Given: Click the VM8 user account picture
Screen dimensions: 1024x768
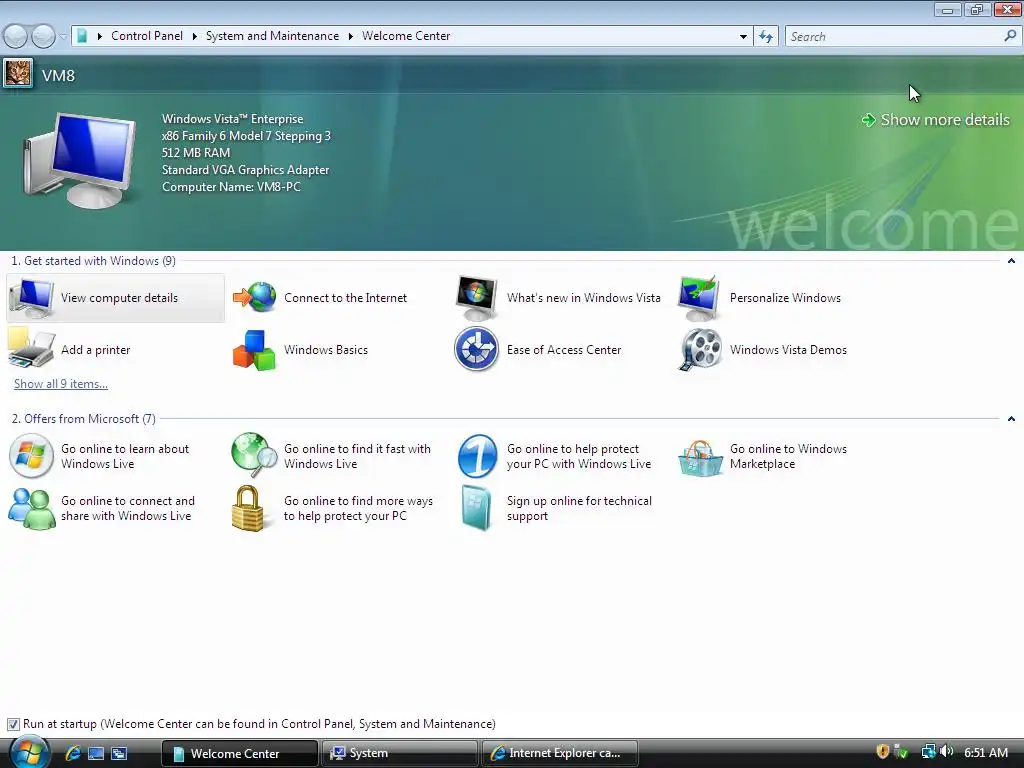Looking at the screenshot, I should click(x=18, y=73).
